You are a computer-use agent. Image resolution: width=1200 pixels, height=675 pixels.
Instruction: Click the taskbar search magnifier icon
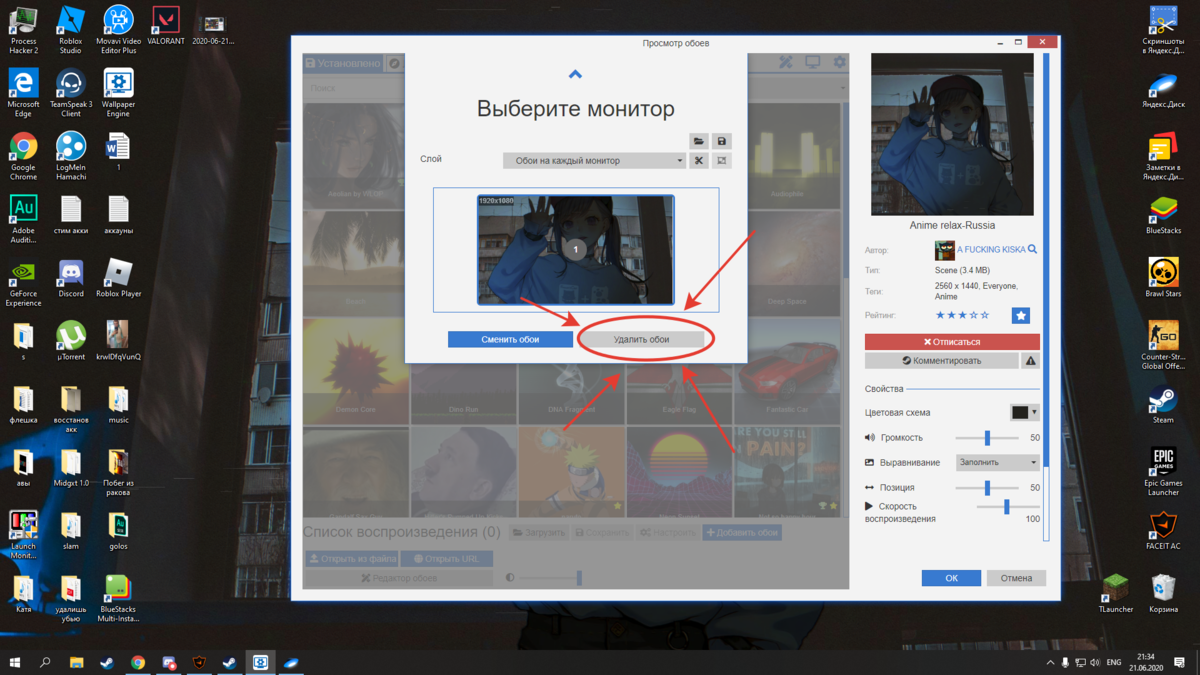(45, 662)
